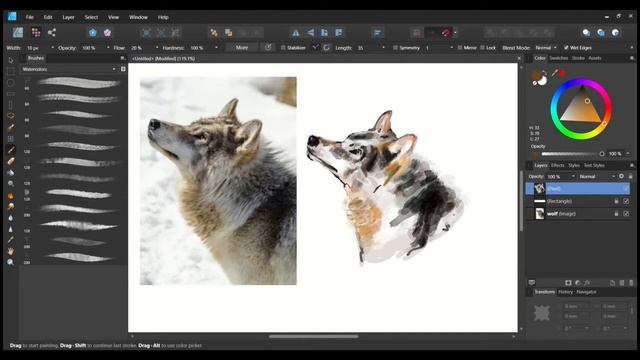
Task: Switch to the Navigator tab
Action: pos(586,292)
